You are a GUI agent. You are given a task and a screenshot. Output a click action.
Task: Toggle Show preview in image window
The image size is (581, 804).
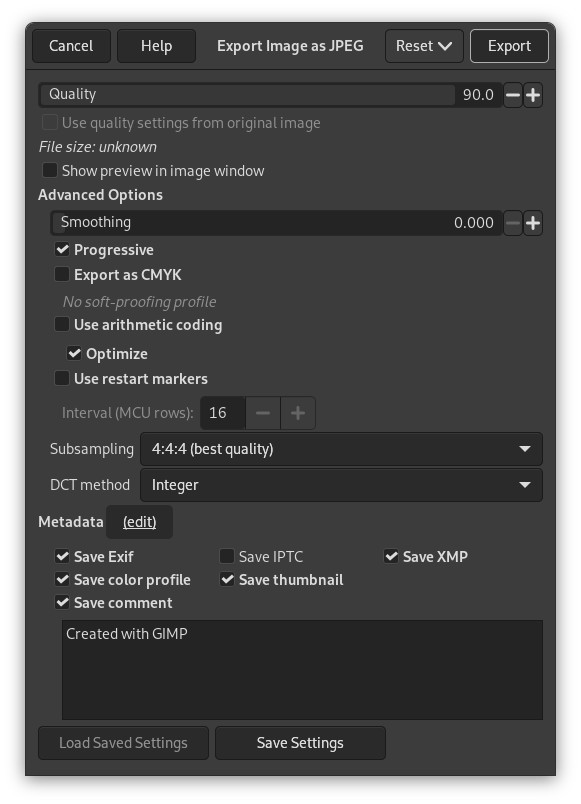coord(49,170)
